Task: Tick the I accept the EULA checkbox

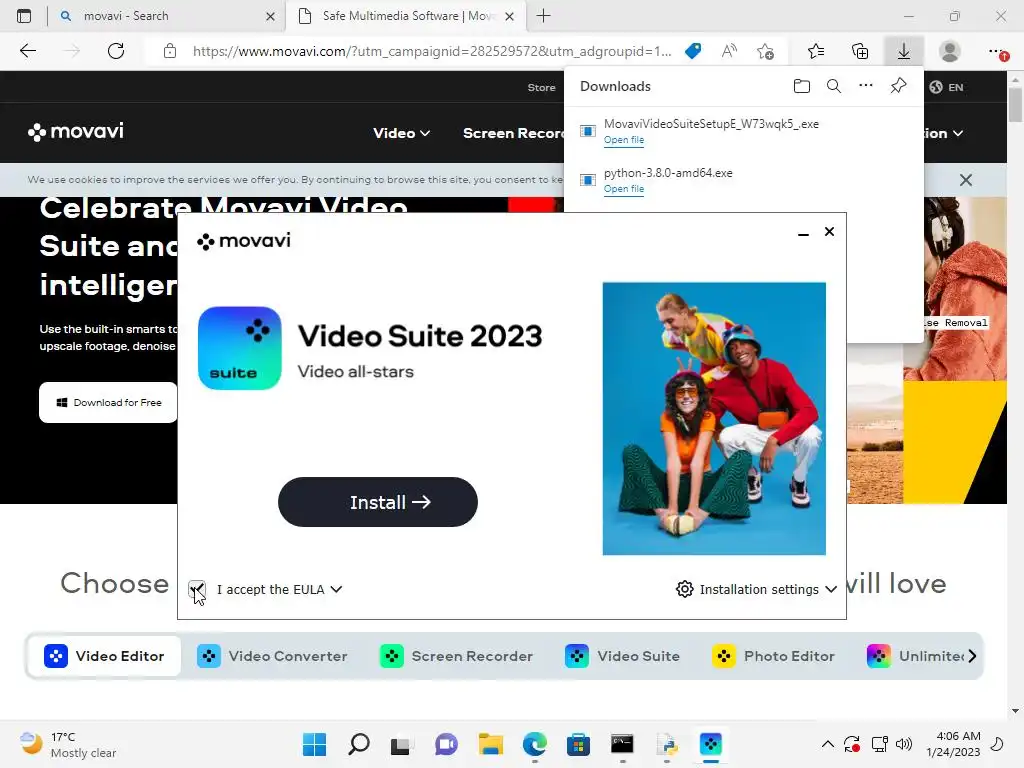Action: point(197,589)
